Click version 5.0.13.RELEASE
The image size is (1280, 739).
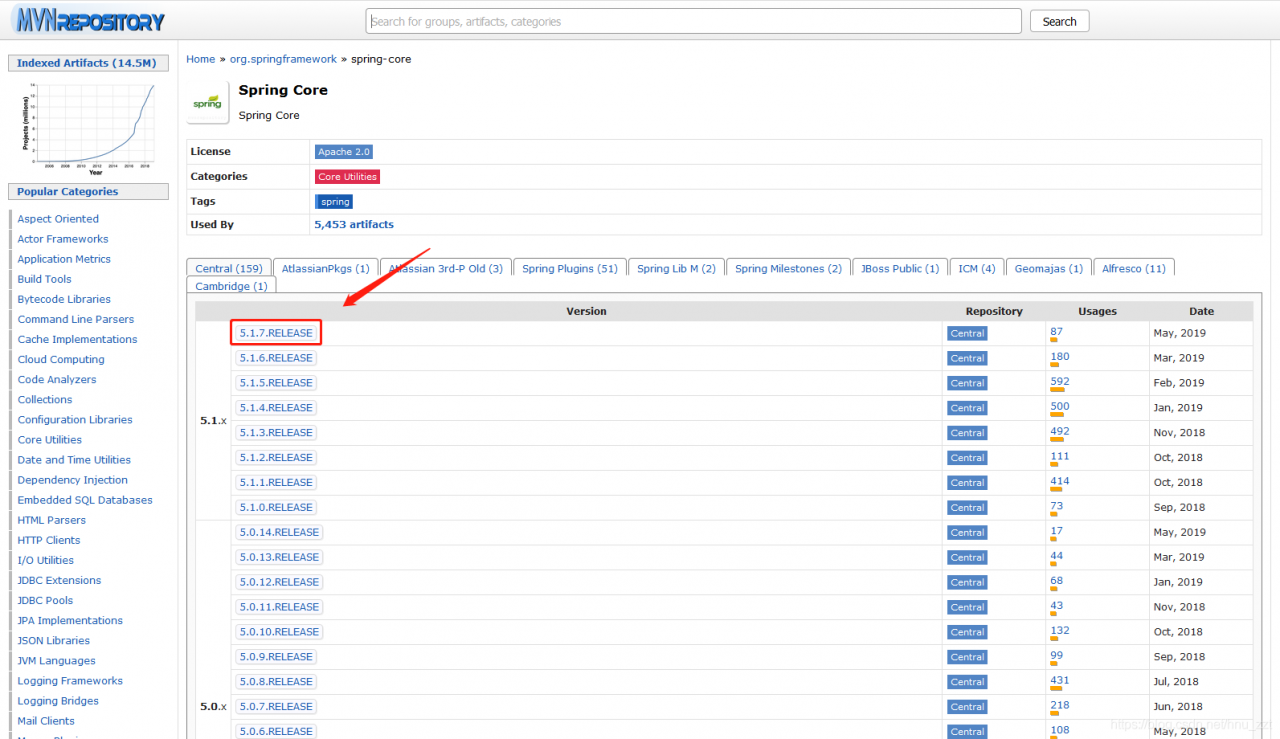click(279, 558)
